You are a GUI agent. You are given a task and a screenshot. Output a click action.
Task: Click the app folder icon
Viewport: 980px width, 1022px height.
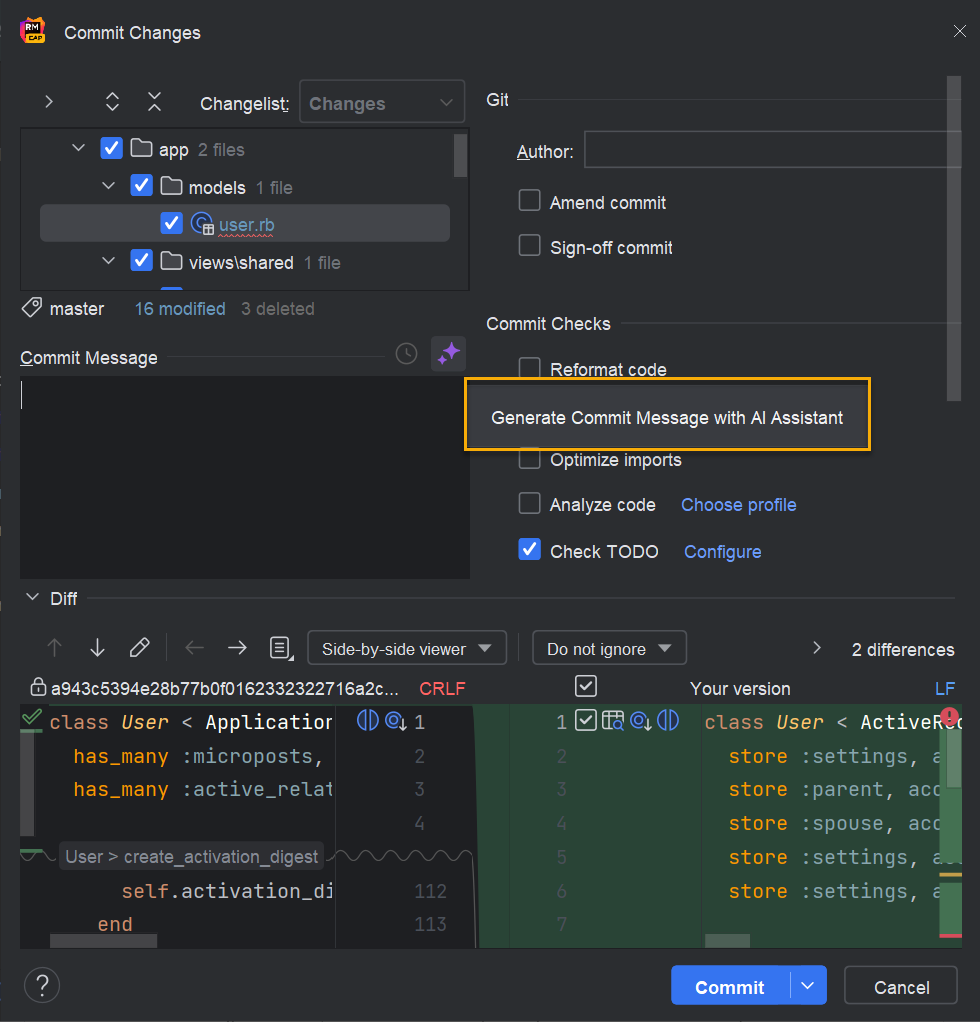pyautogui.click(x=141, y=149)
